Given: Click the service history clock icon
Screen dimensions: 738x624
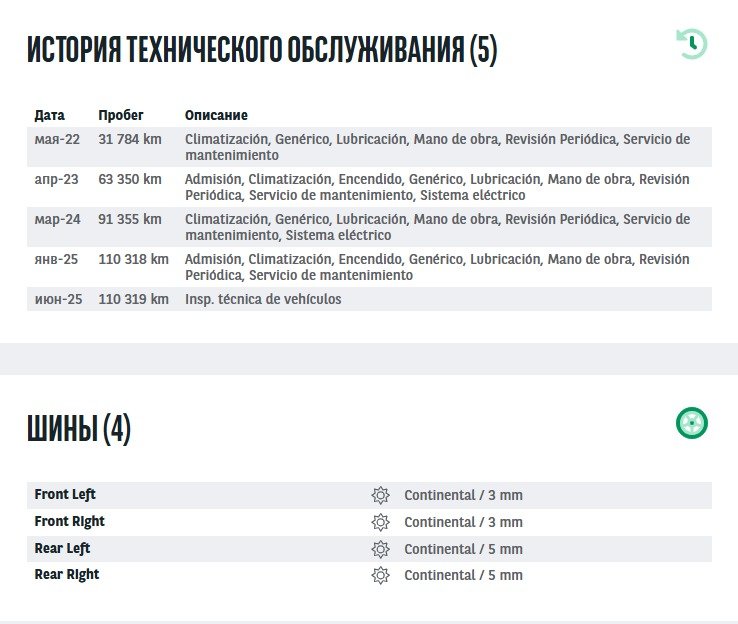Looking at the screenshot, I should [x=691, y=44].
